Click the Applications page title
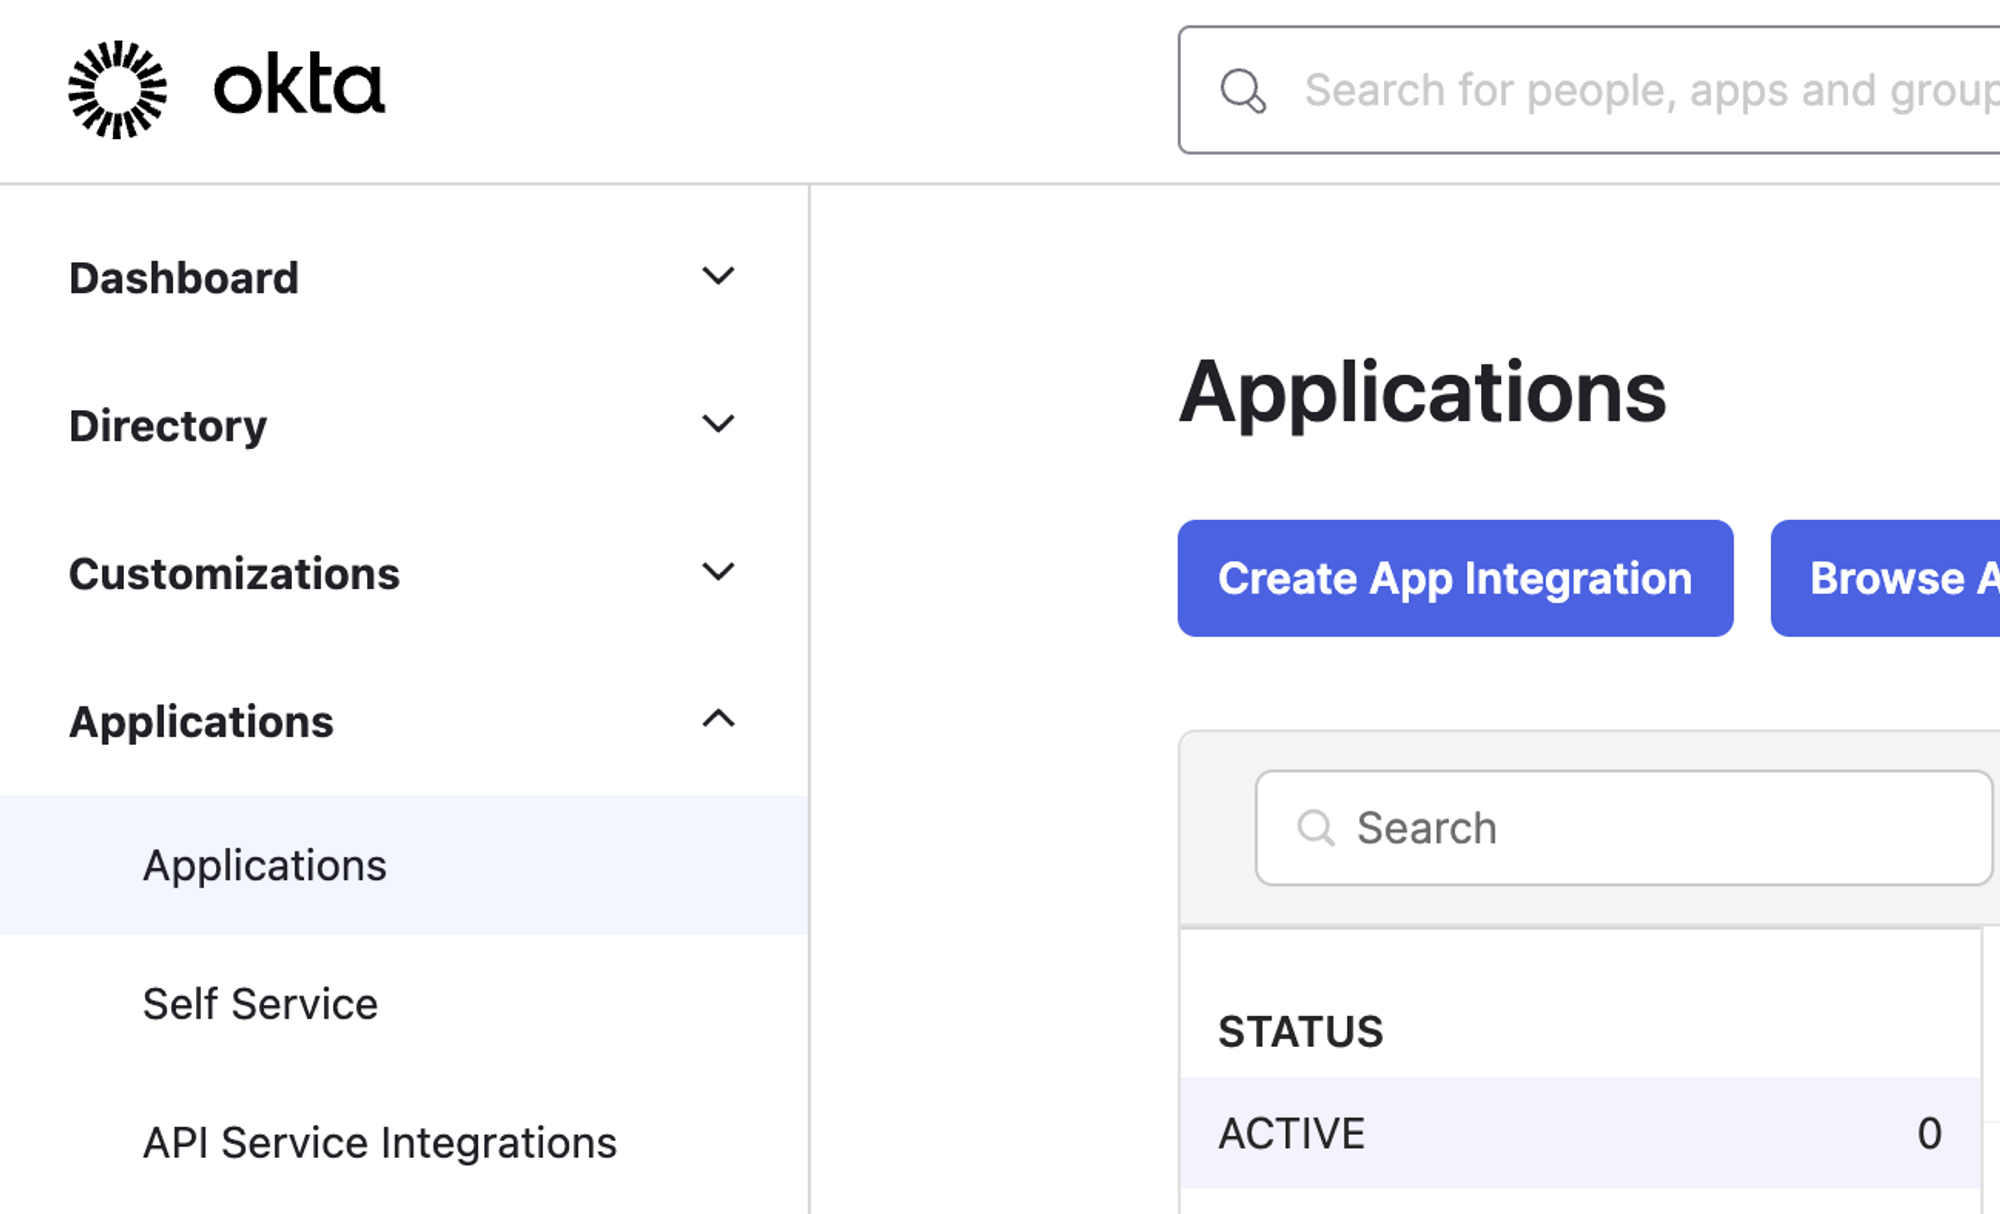This screenshot has width=2000, height=1214. coord(1422,394)
